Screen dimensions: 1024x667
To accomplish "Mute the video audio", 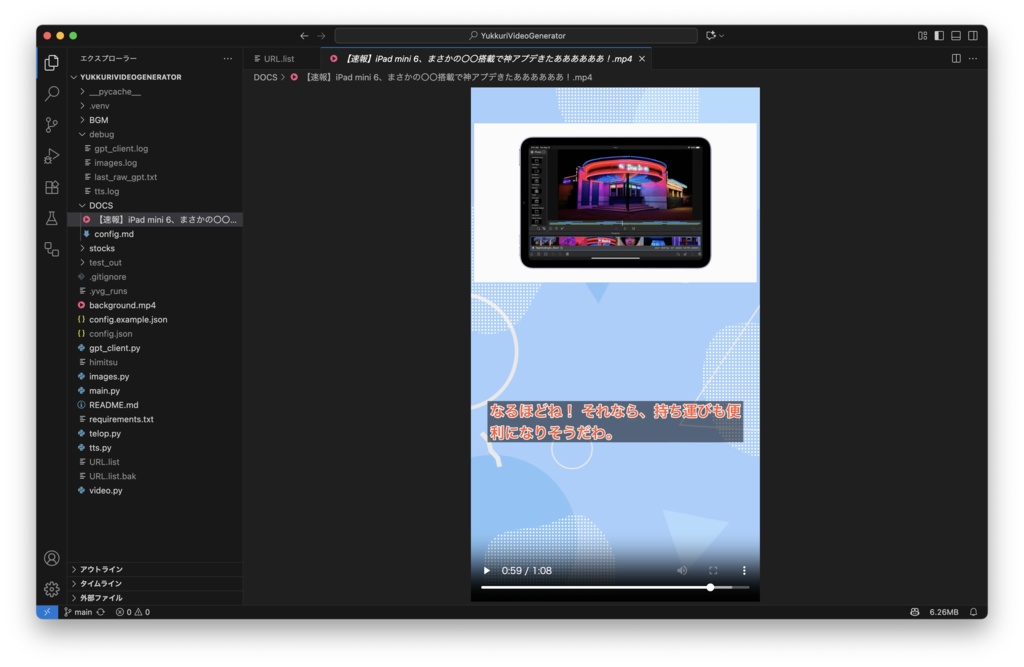I will (682, 569).
